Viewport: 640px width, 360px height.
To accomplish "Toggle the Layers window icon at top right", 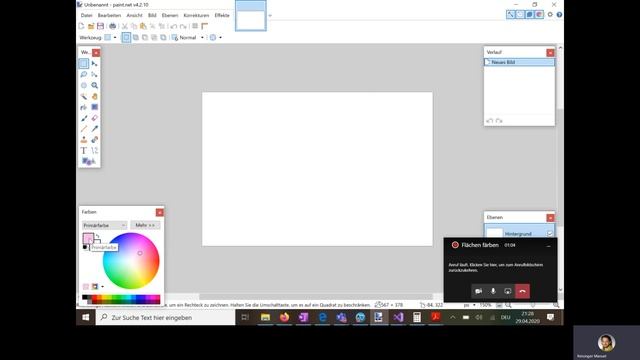I will [529, 14].
